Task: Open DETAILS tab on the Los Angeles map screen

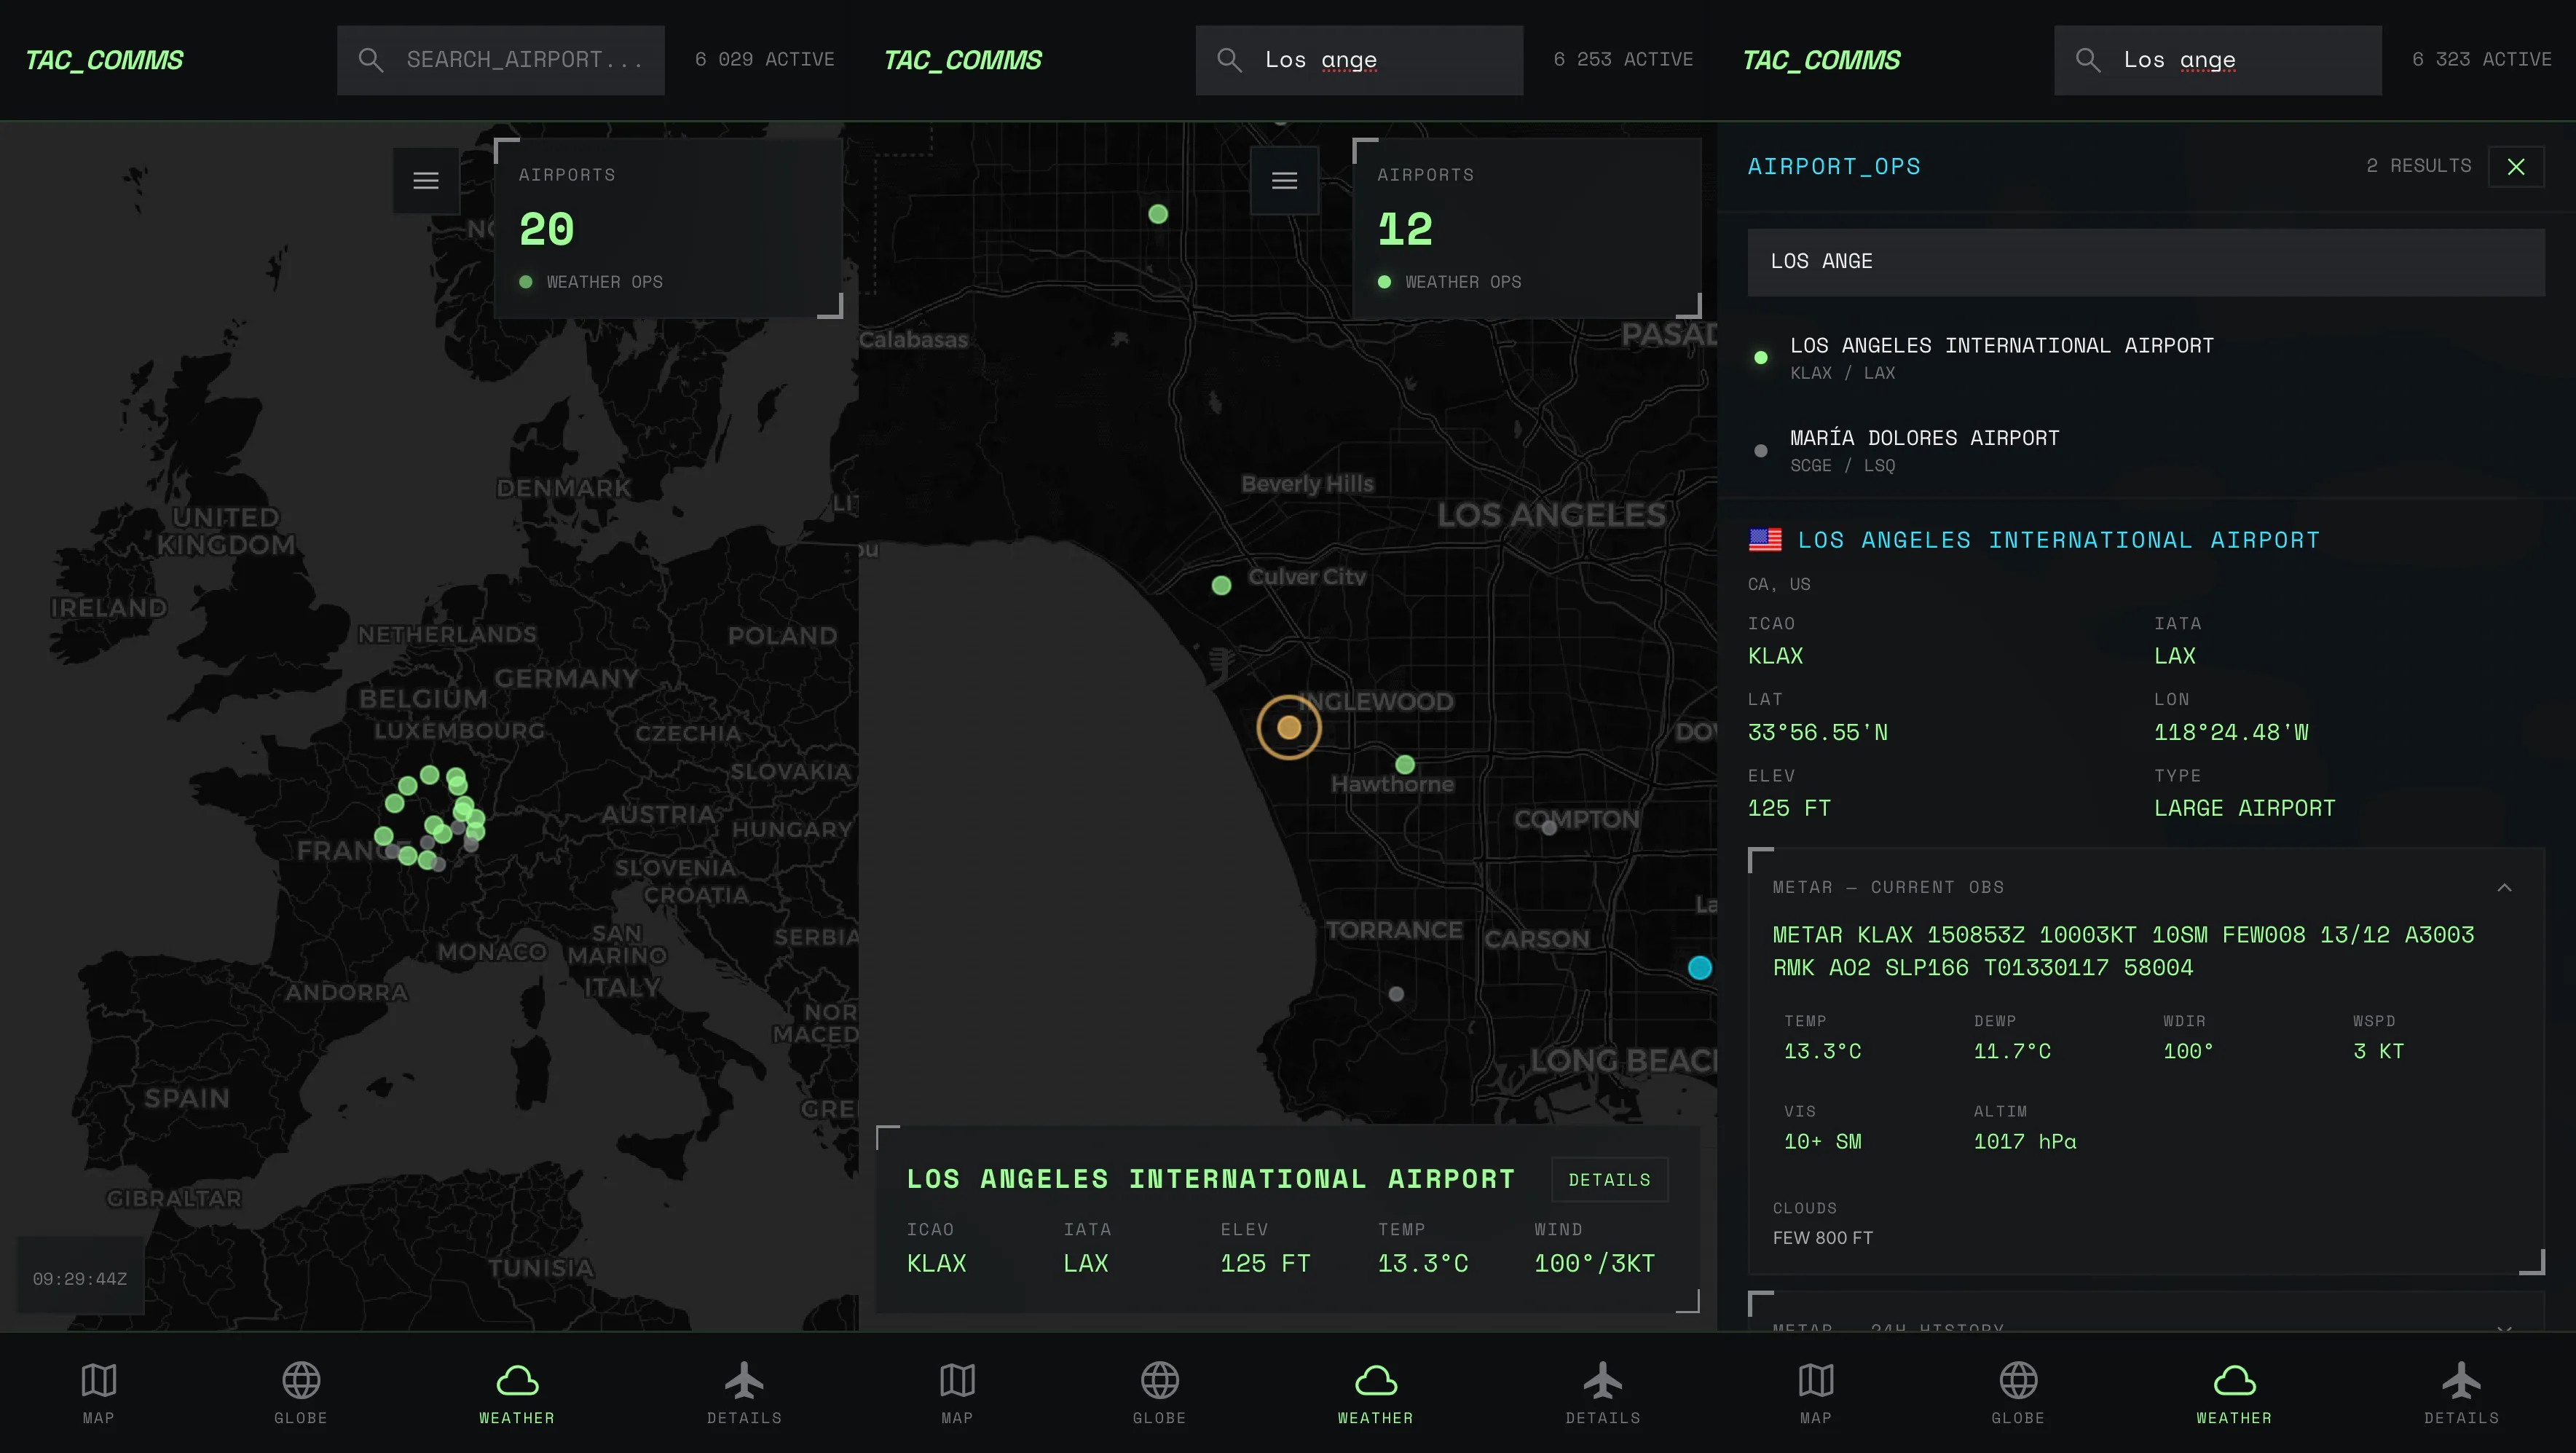Action: pyautogui.click(x=1603, y=1393)
